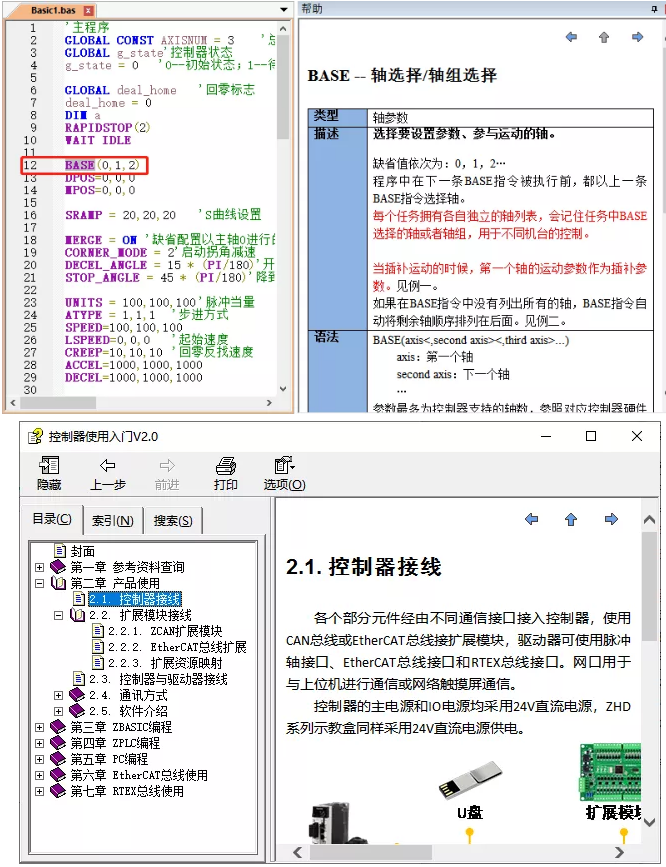Click the help content scroll up arrow

[649, 520]
